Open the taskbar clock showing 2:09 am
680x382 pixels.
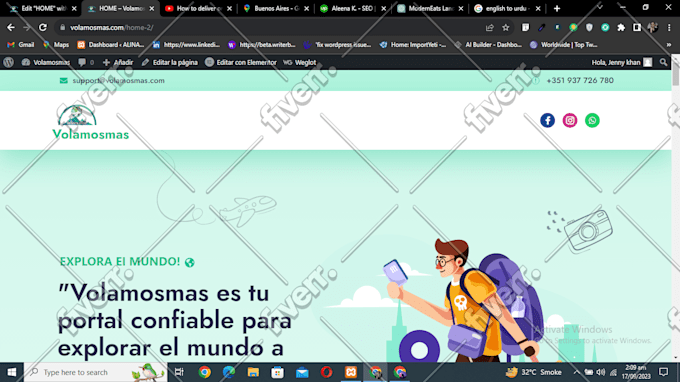point(636,372)
